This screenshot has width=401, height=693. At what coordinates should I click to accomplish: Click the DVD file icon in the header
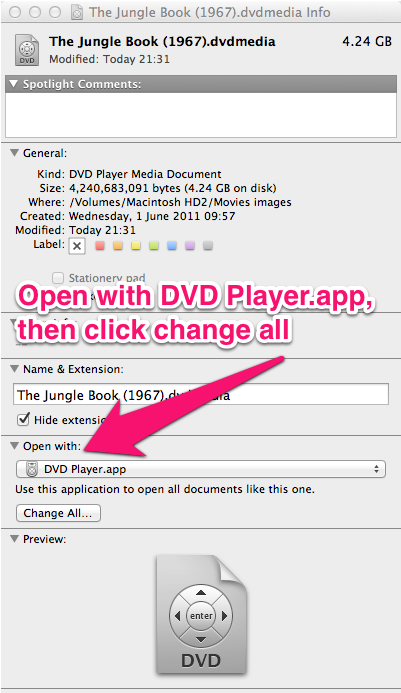(x=27, y=50)
